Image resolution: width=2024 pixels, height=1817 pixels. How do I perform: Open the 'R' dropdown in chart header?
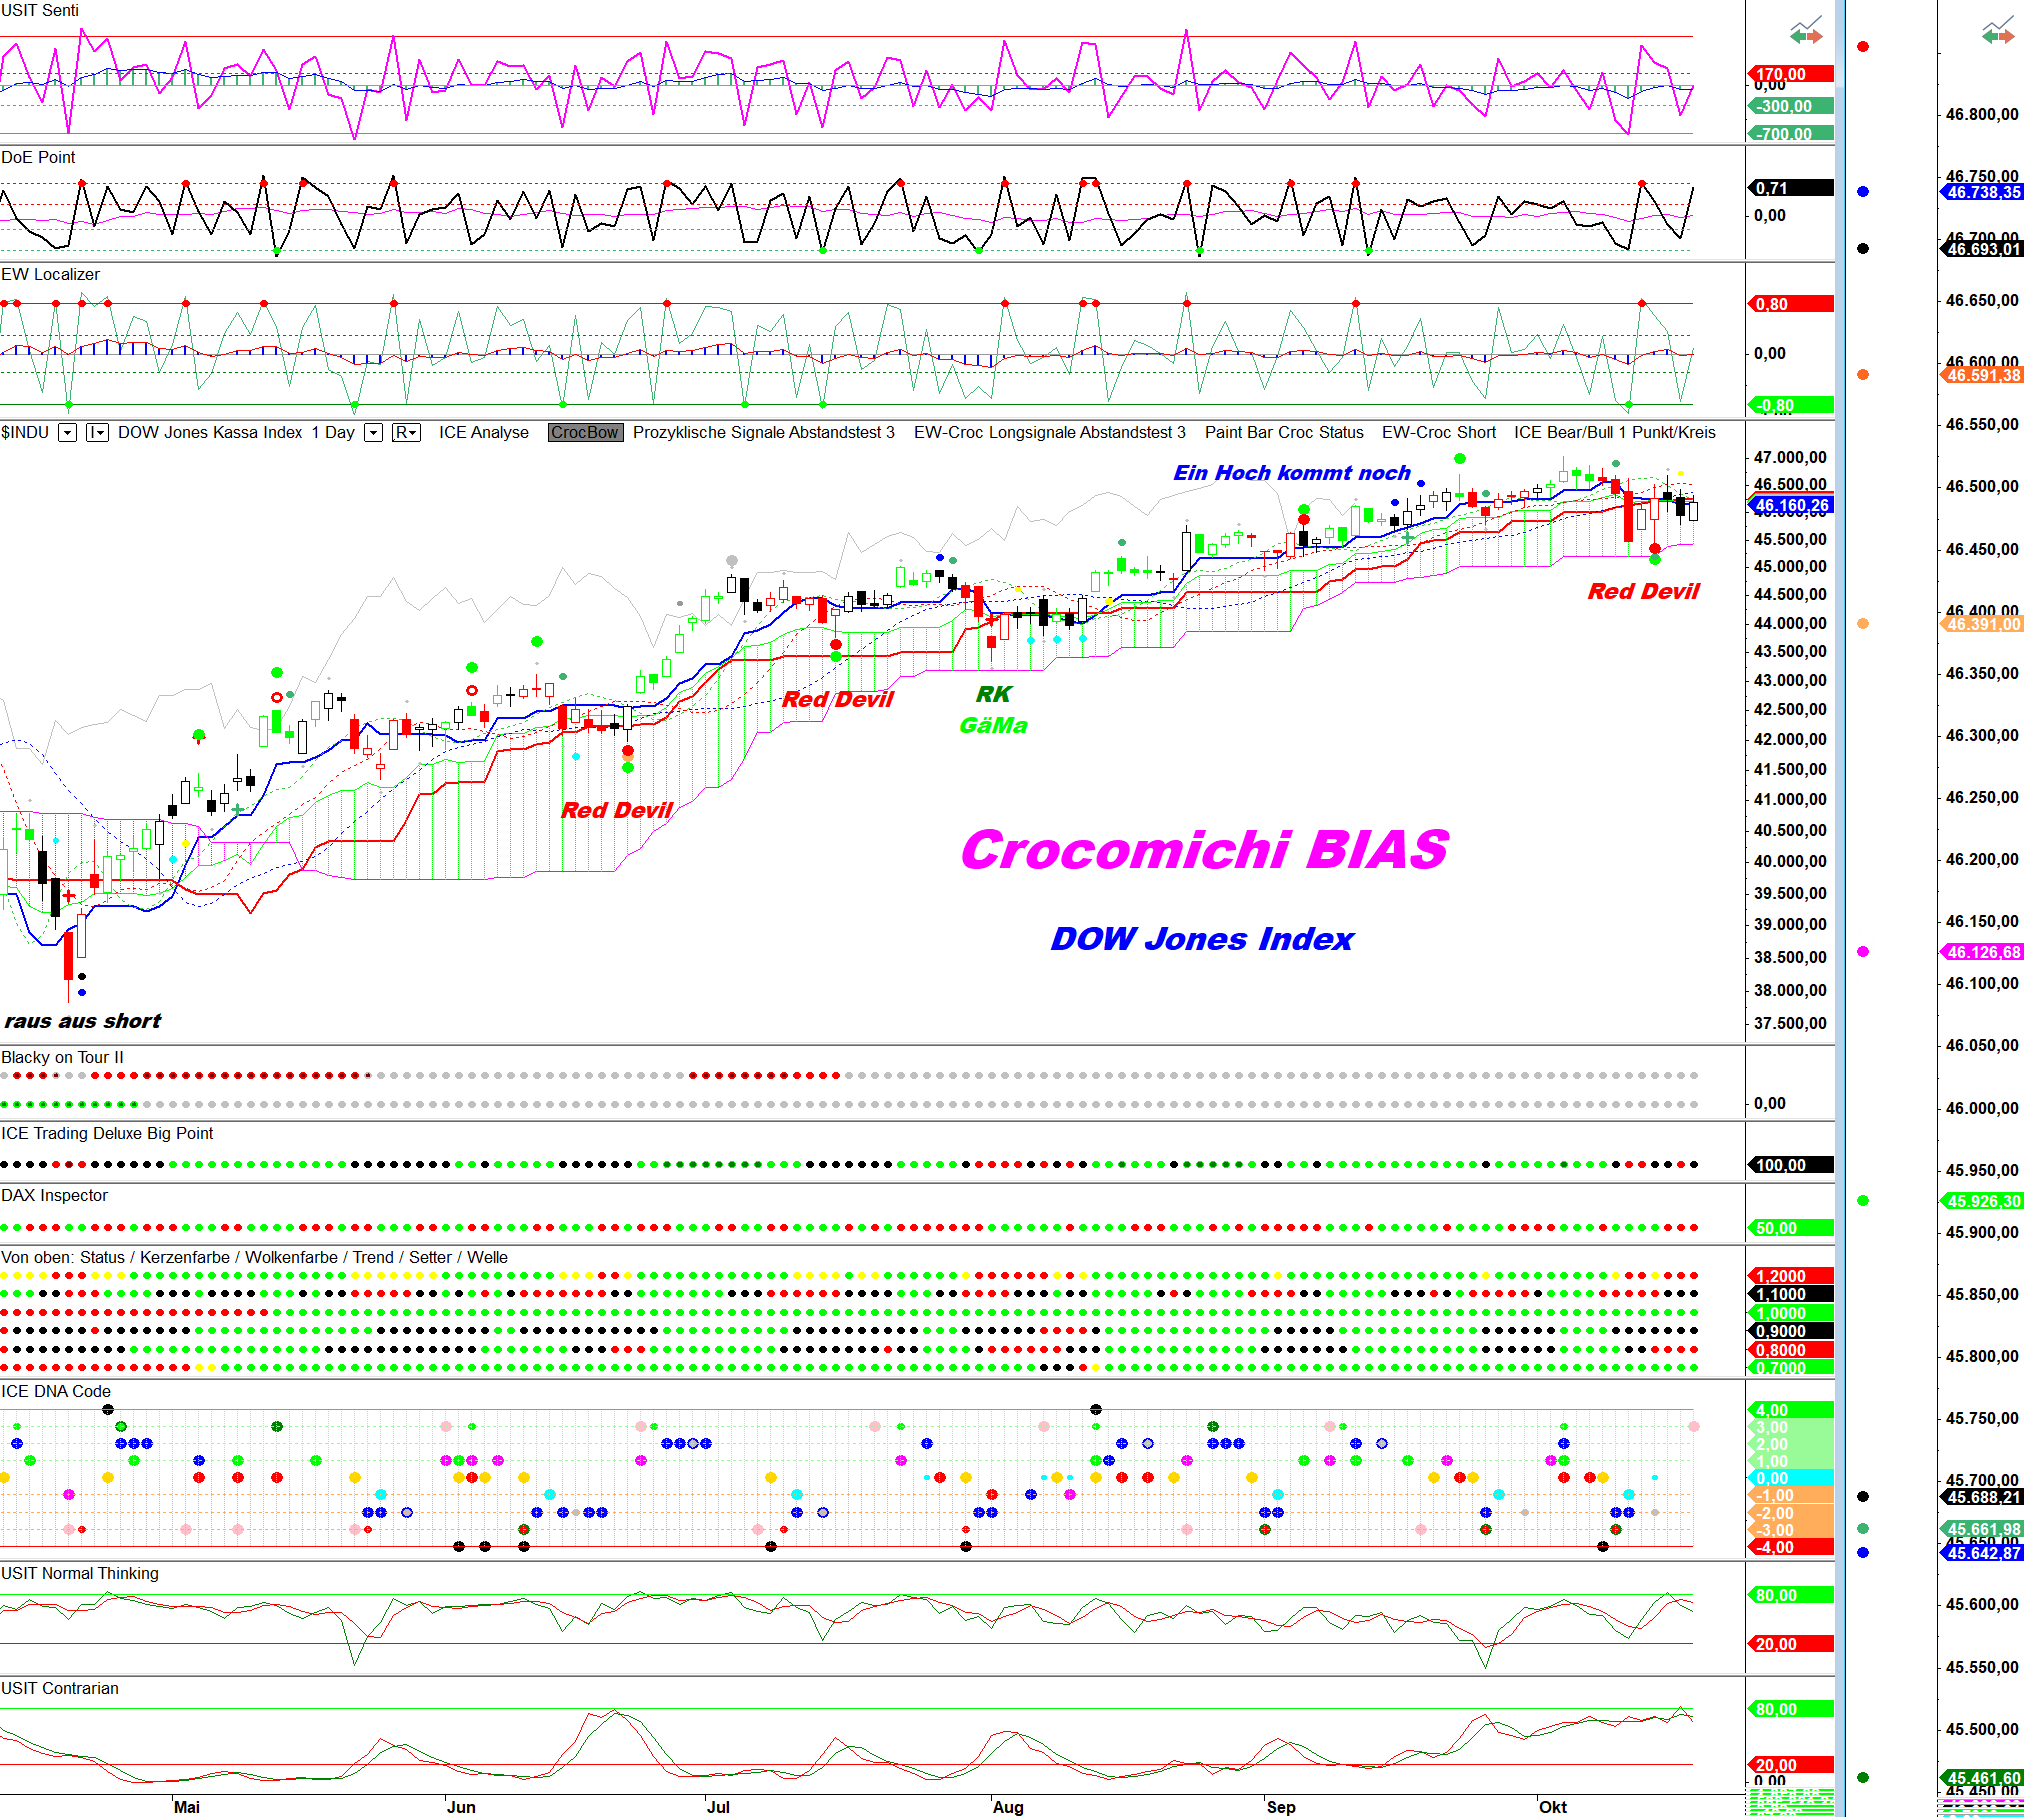coord(405,433)
